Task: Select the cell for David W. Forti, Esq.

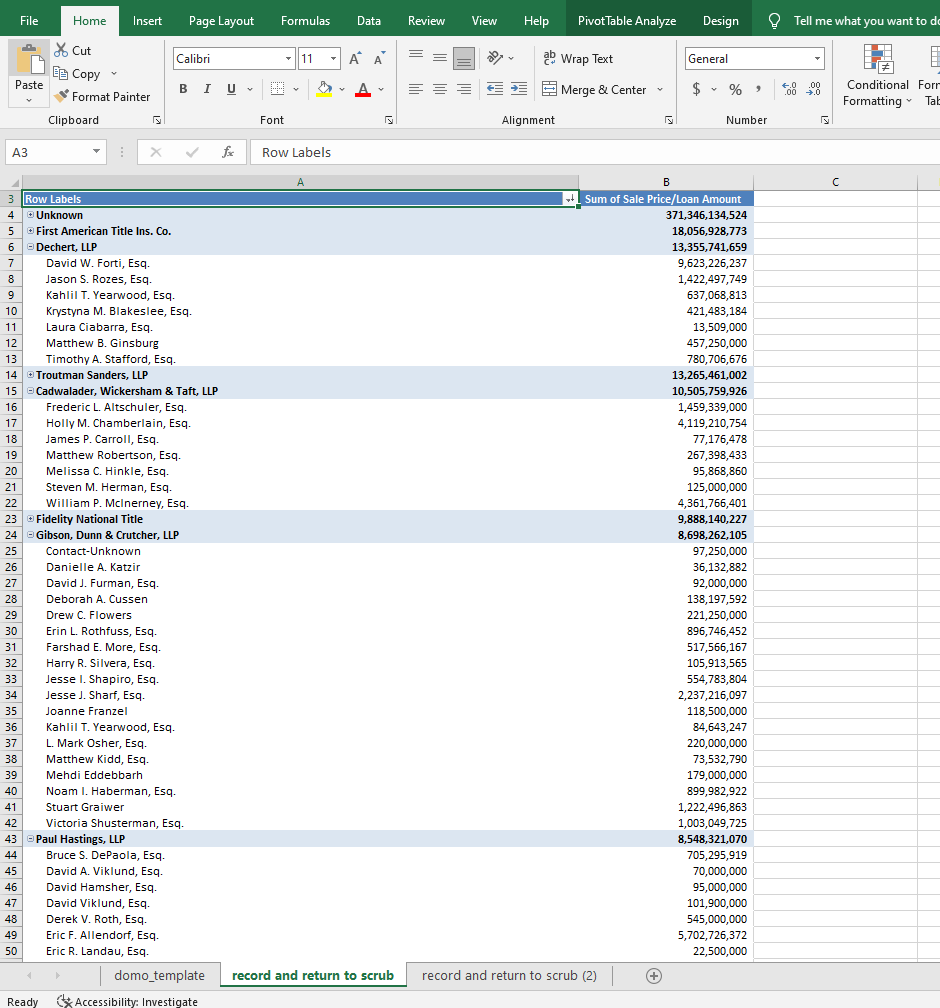Action: tap(300, 263)
